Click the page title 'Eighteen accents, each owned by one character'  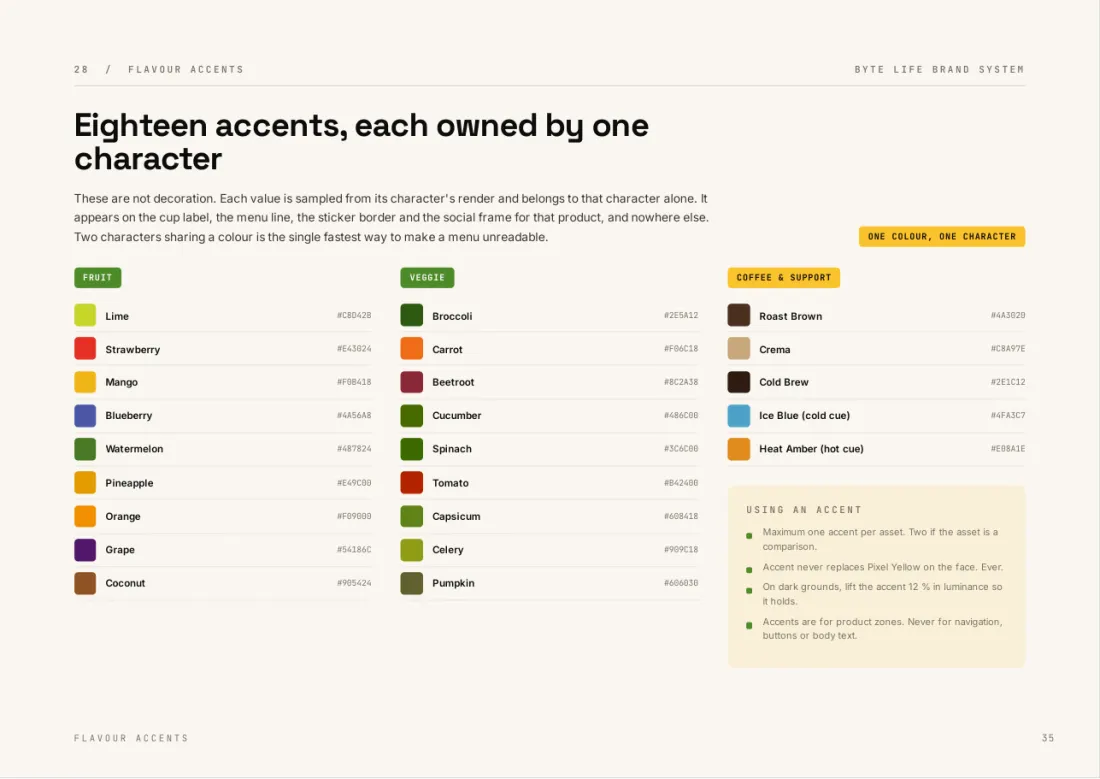(361, 142)
